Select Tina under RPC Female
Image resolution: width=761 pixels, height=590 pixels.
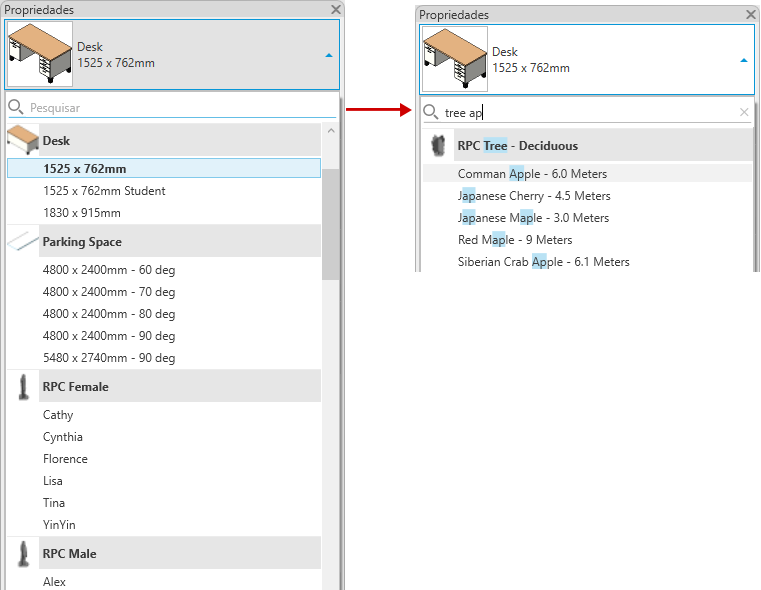[x=164, y=503]
